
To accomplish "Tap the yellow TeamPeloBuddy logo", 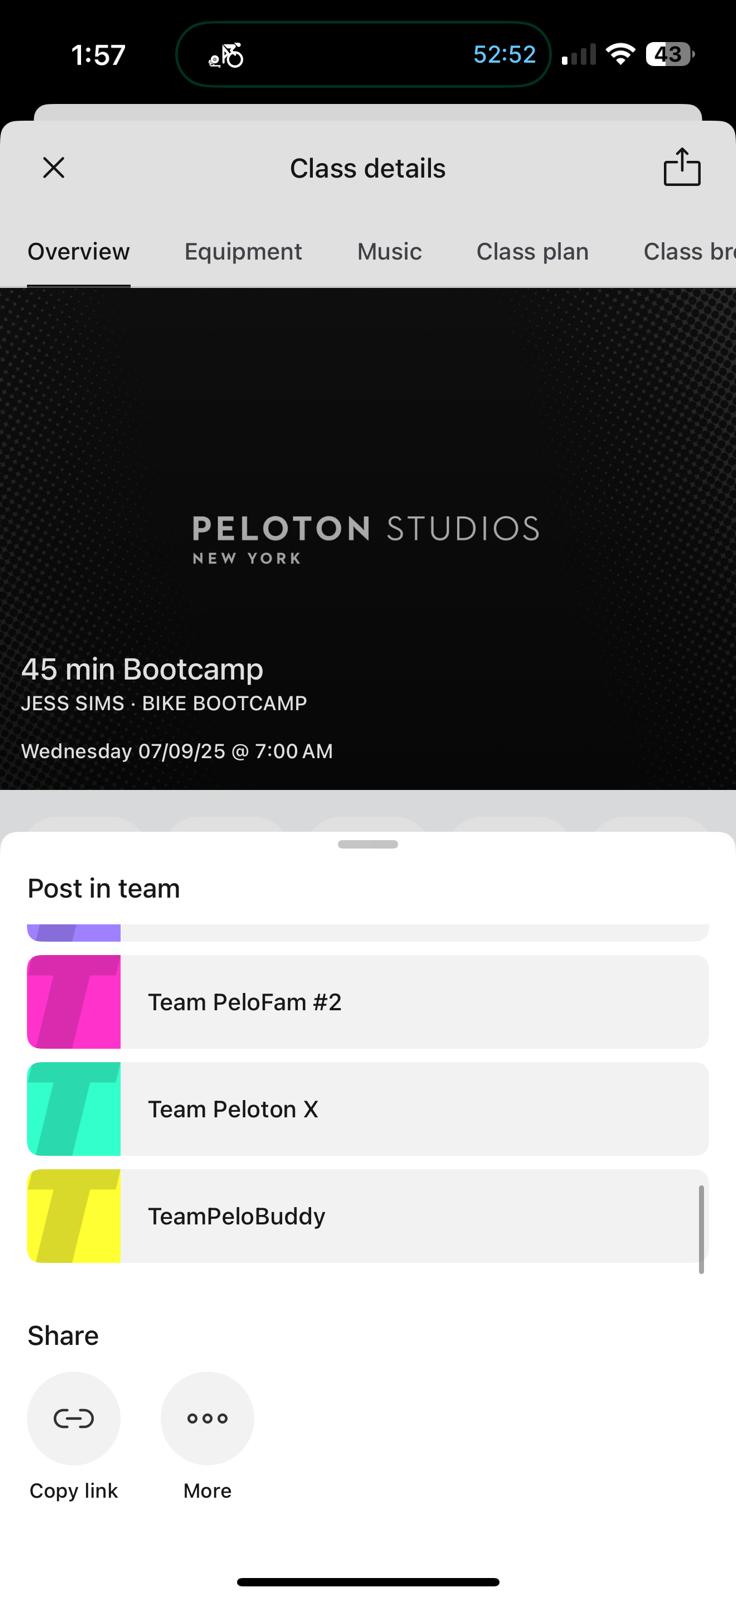I will click(x=74, y=1216).
